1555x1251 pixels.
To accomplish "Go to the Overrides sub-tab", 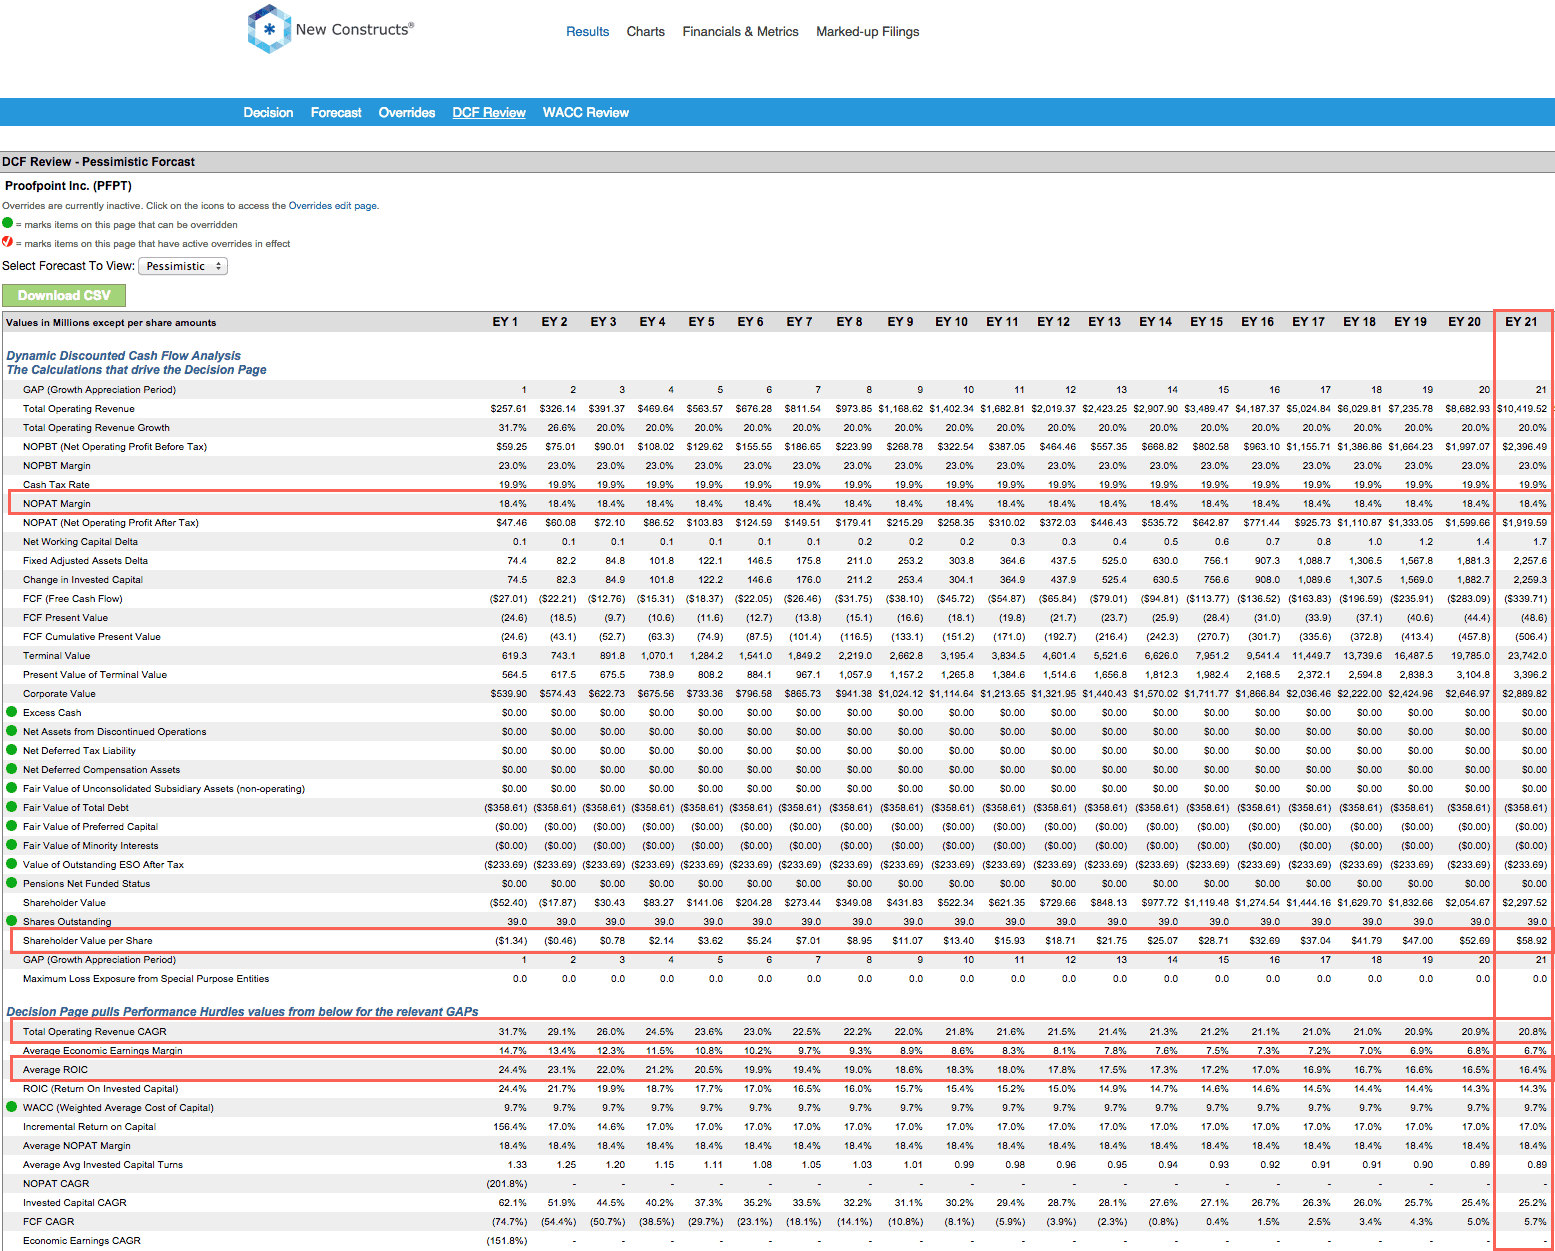I will tap(407, 113).
